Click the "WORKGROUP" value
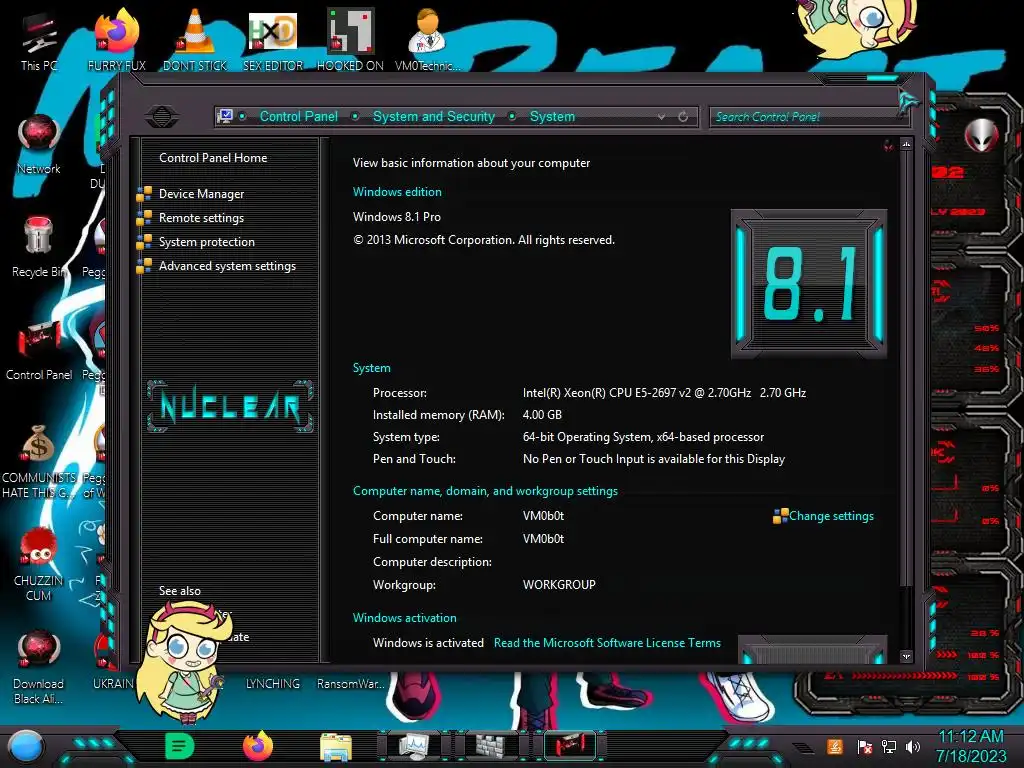The width and height of the screenshot is (1024, 768). tap(559, 584)
